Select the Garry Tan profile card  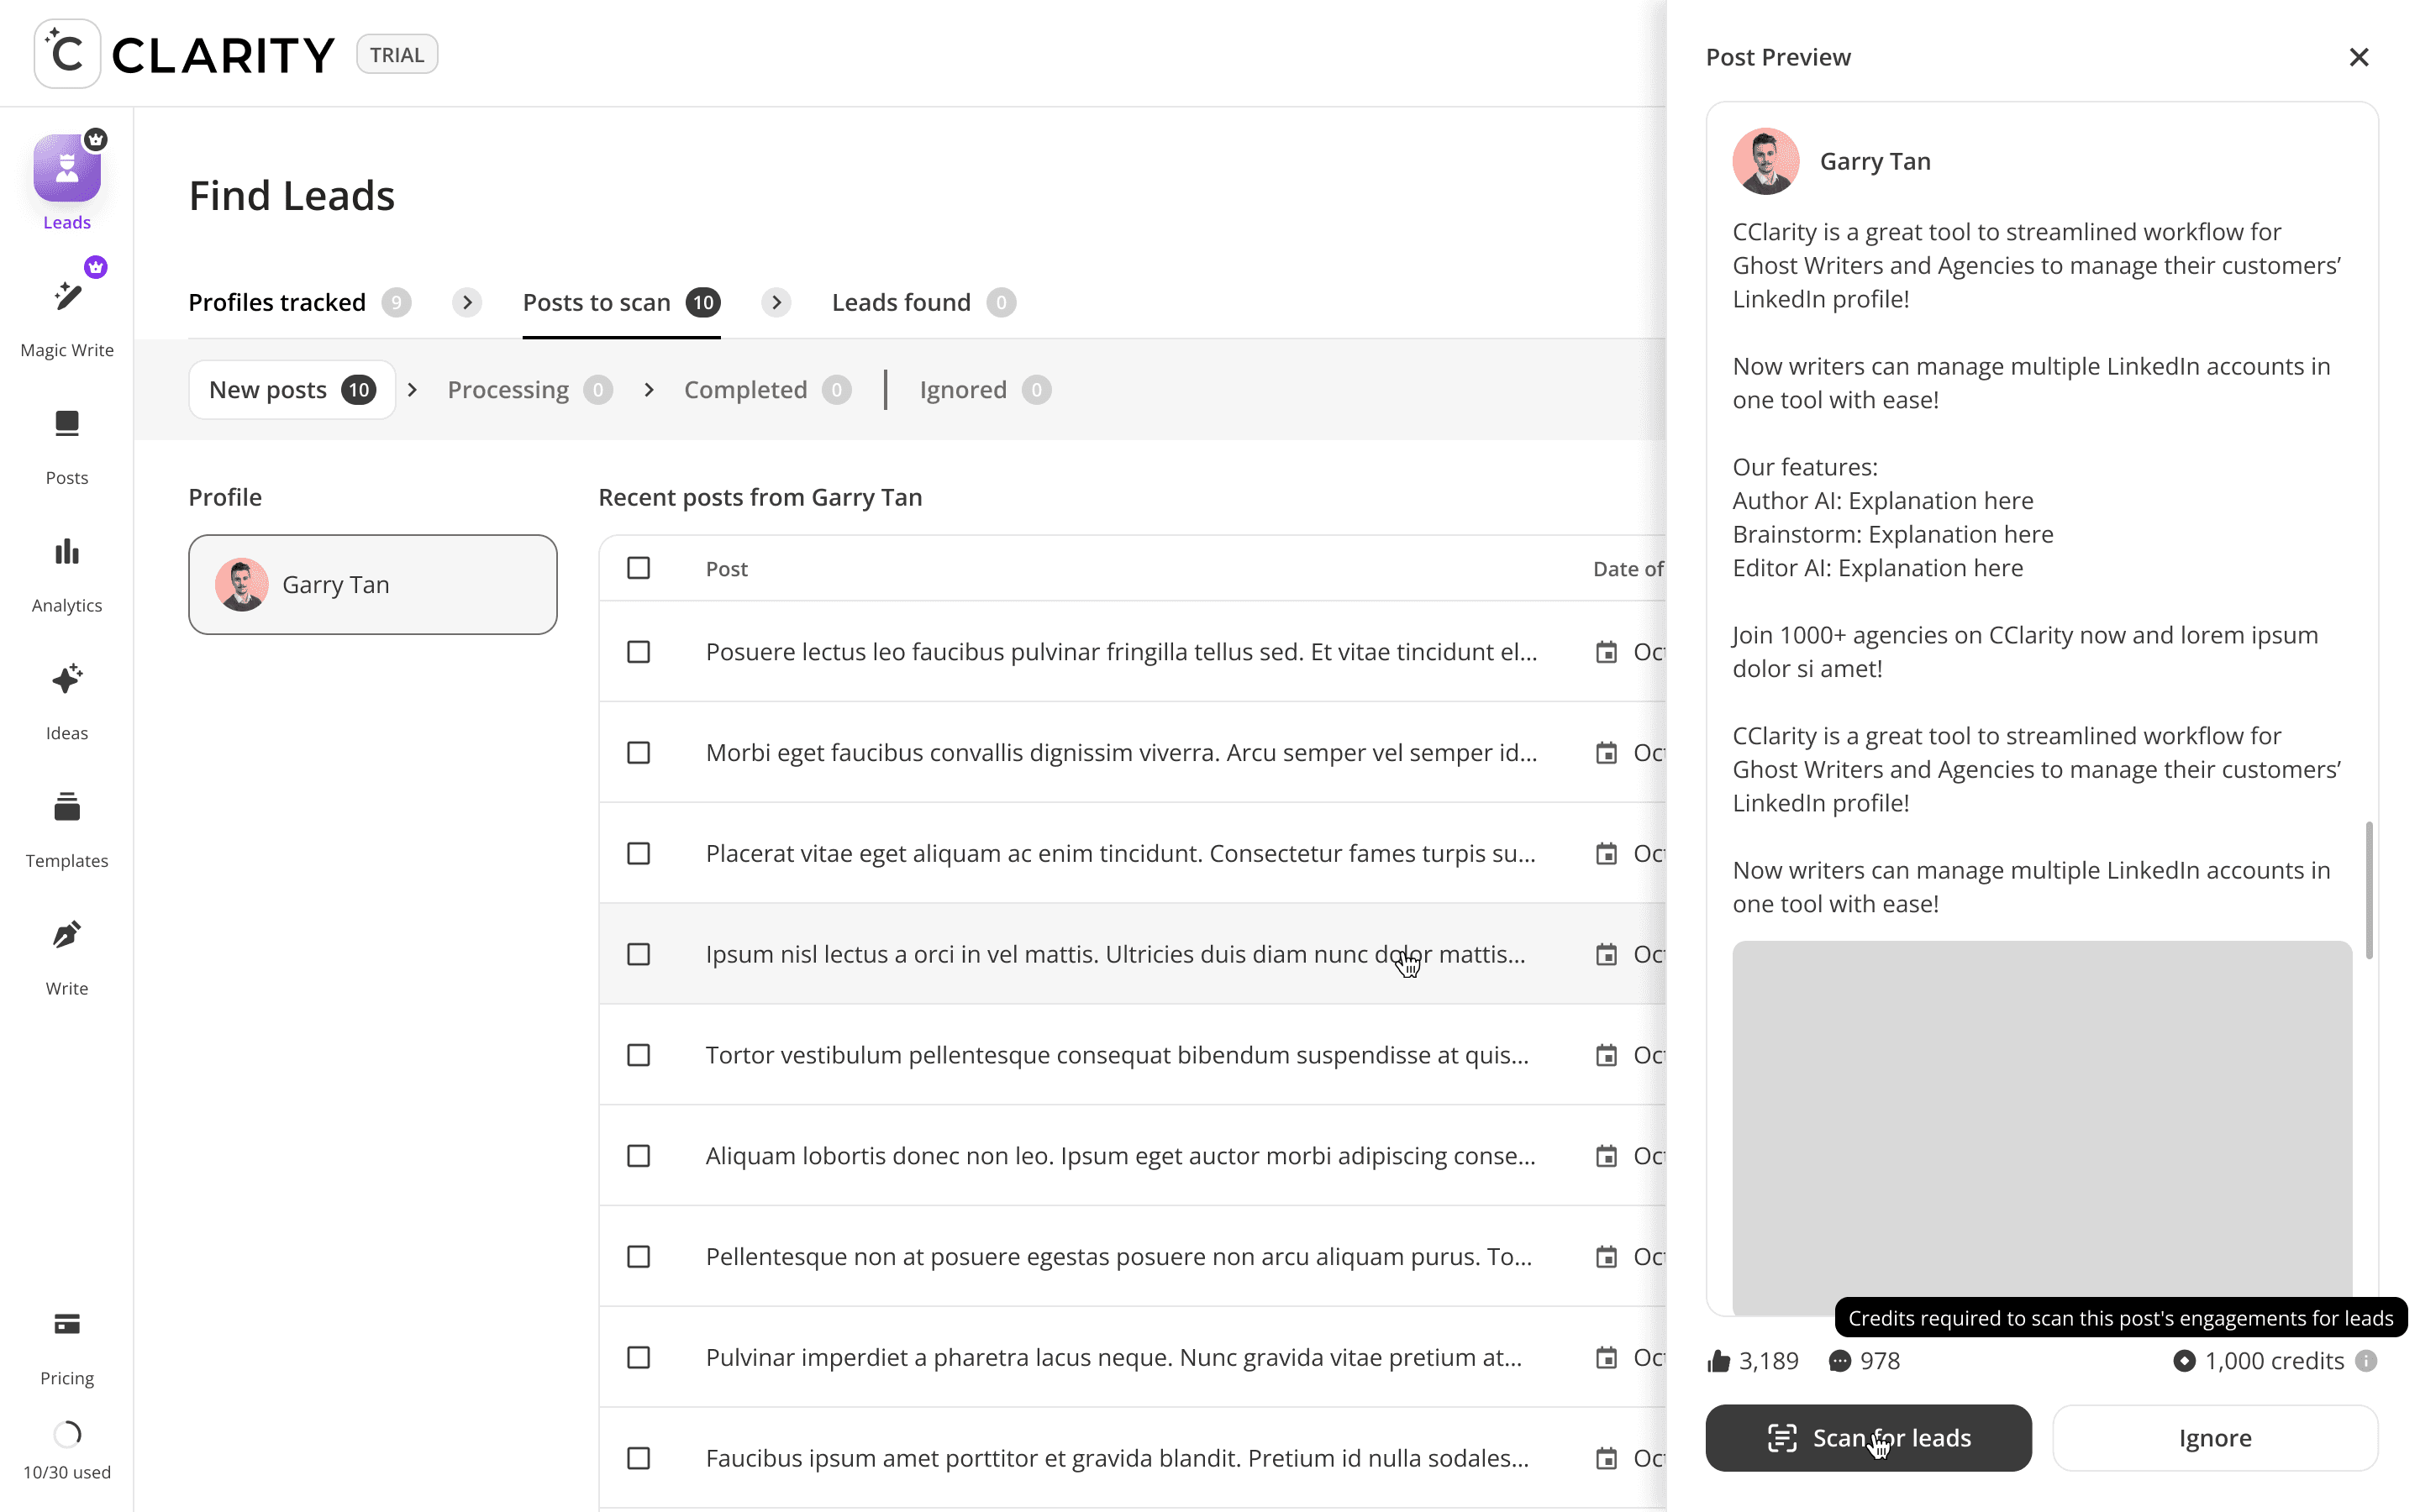pos(372,584)
